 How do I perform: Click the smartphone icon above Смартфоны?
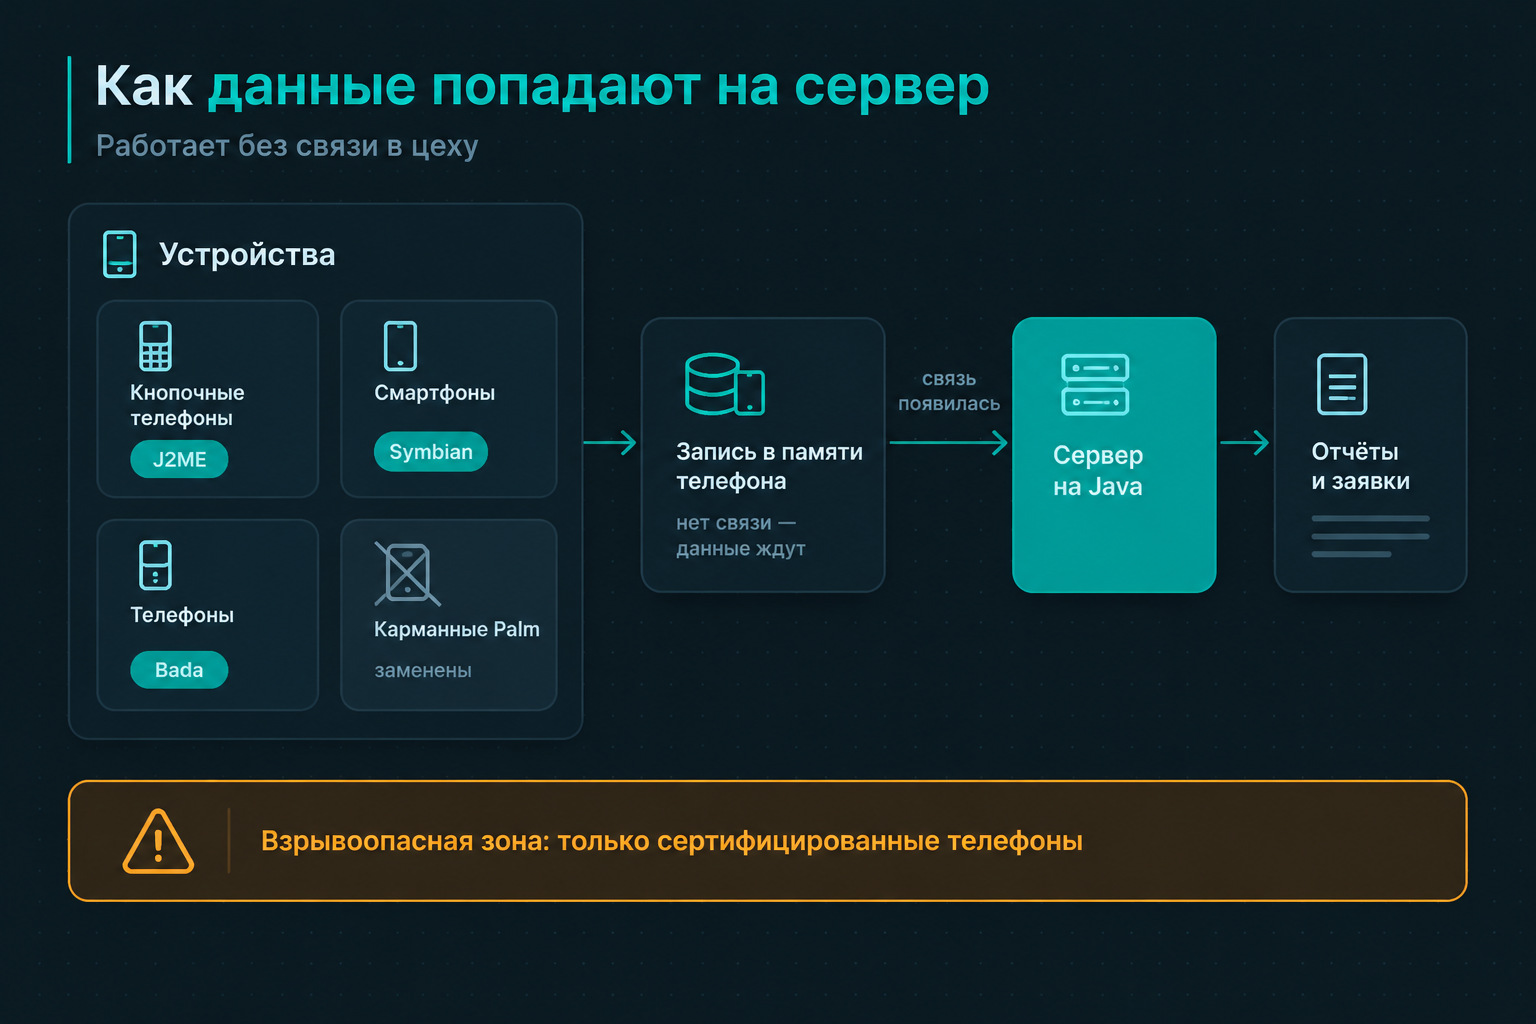click(400, 346)
